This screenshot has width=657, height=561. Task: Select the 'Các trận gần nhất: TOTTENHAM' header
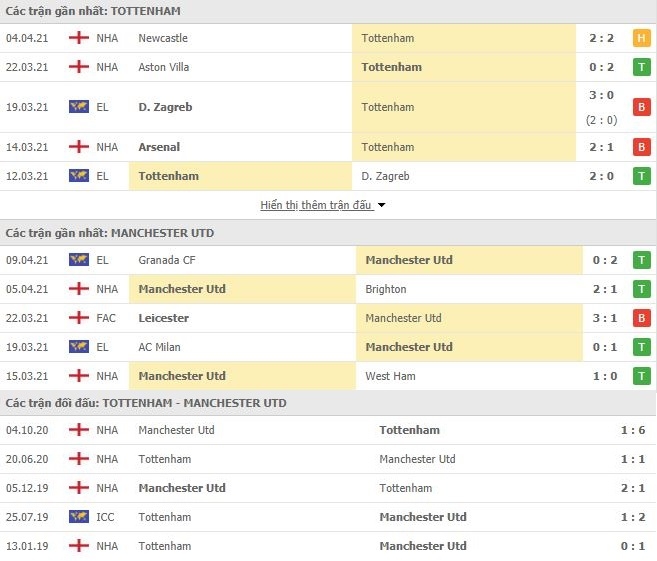(328, 11)
